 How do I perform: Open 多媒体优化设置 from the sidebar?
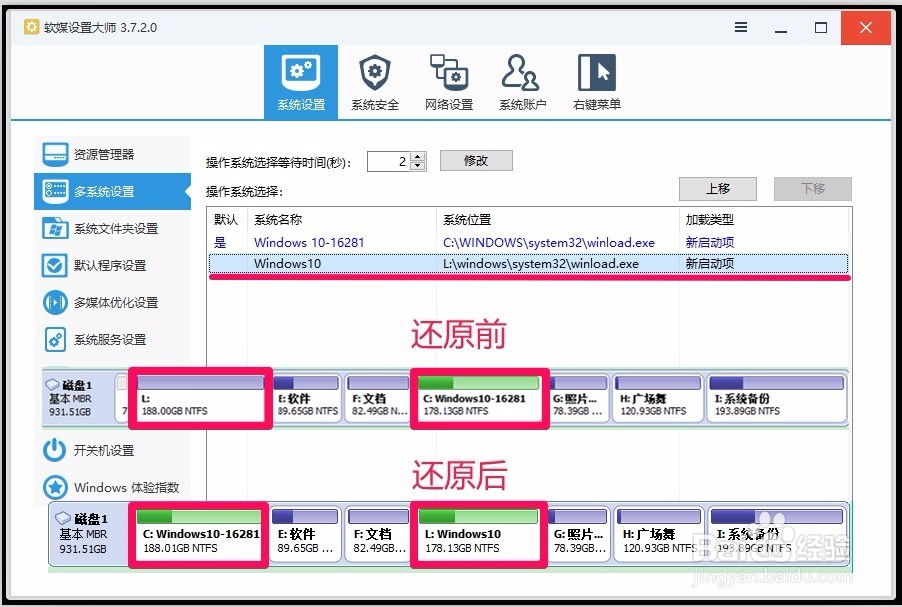coord(118,302)
